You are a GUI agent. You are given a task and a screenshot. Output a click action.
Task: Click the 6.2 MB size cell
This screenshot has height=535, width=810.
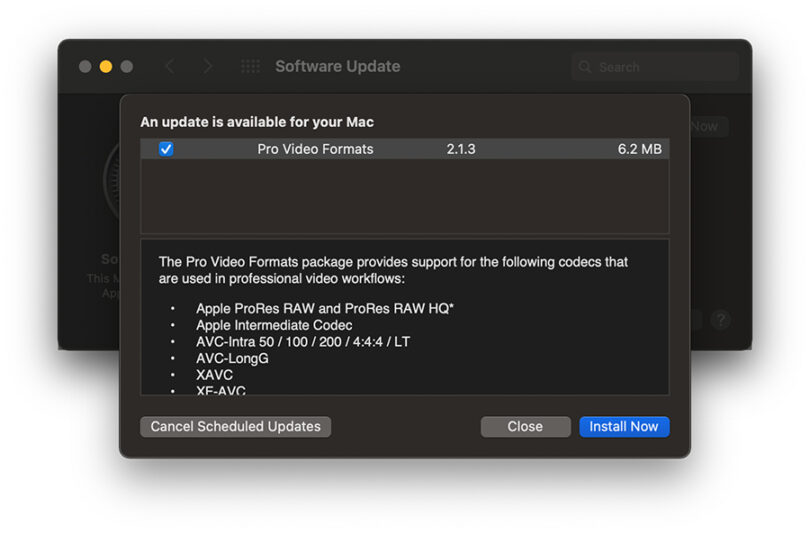click(639, 149)
